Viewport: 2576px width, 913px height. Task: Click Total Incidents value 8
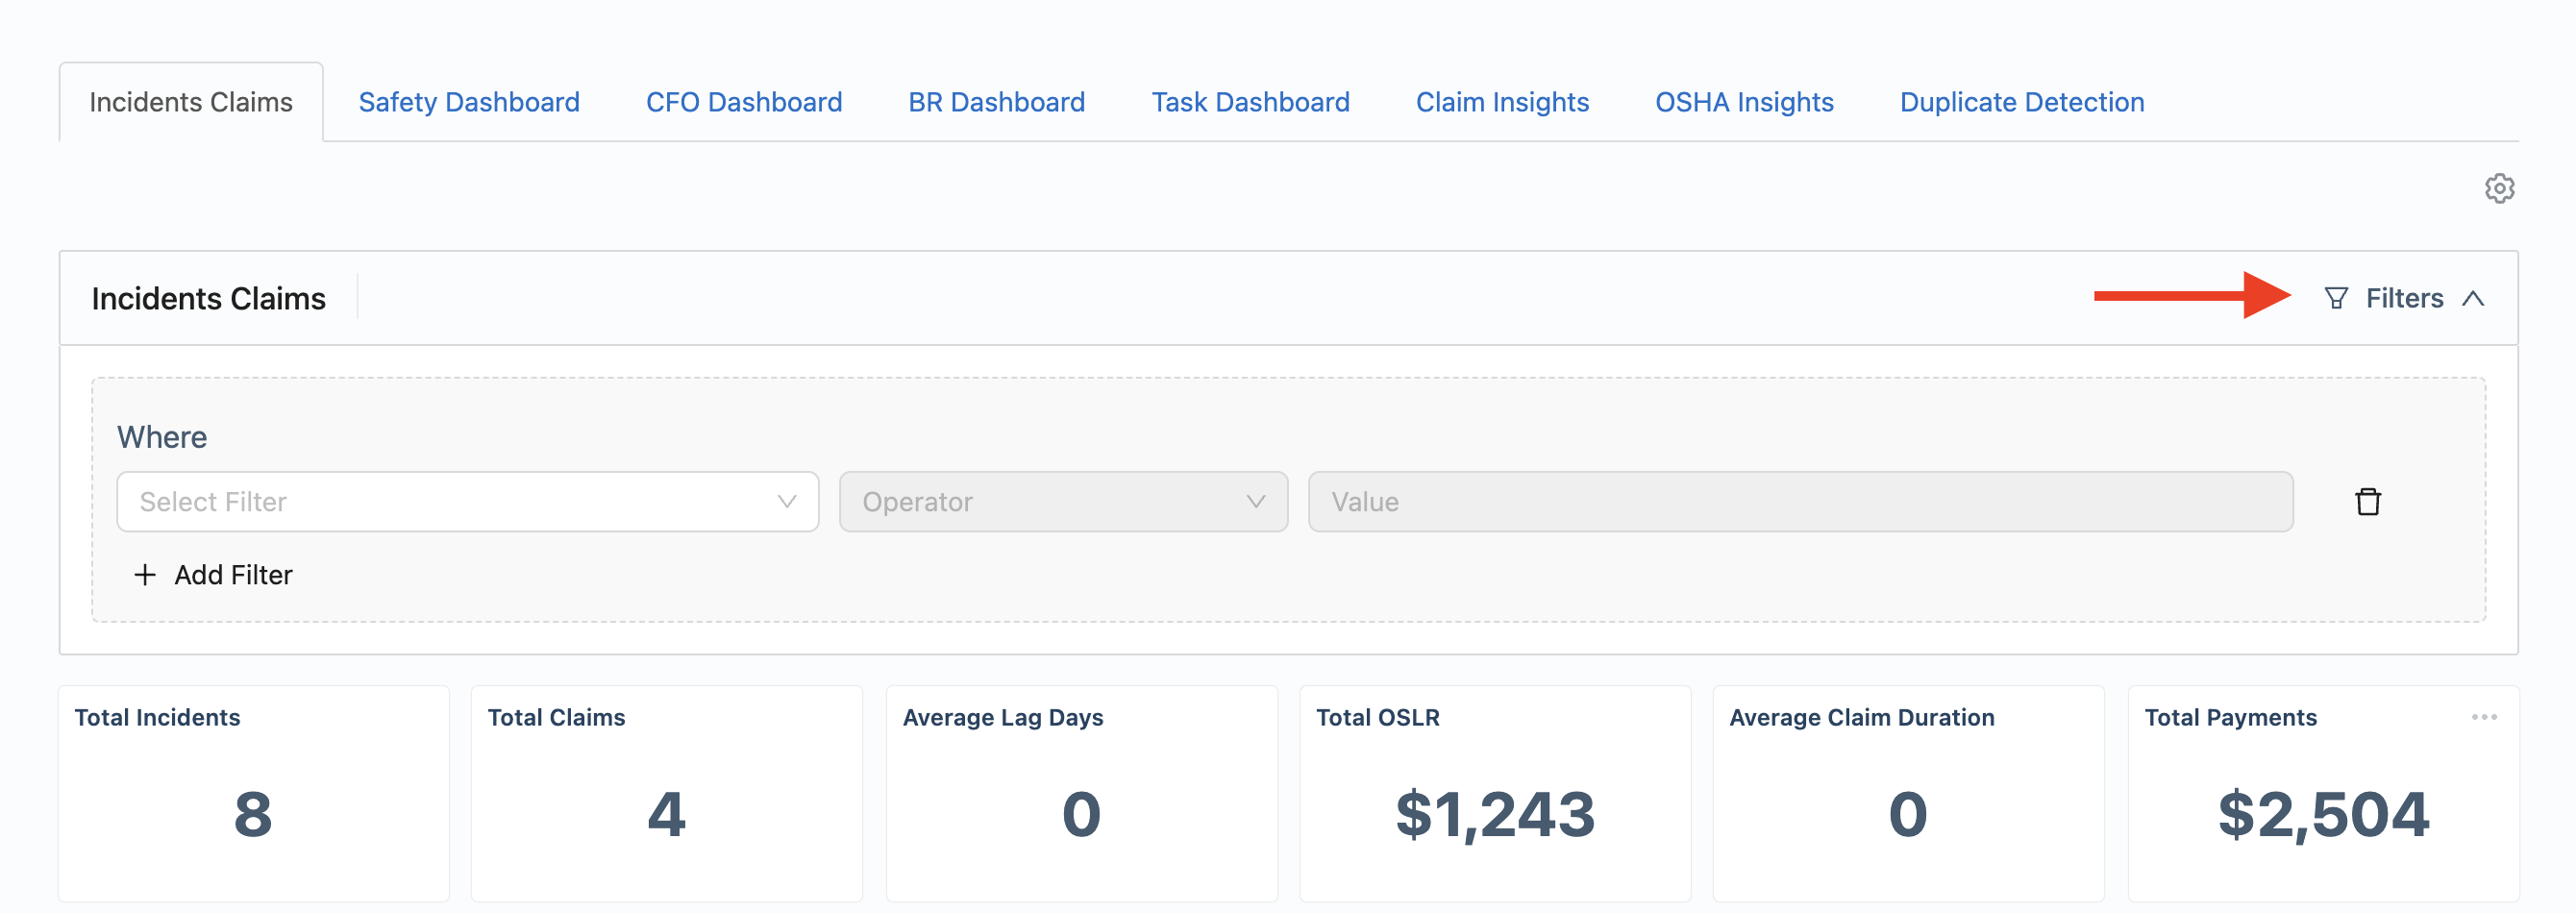tap(253, 813)
